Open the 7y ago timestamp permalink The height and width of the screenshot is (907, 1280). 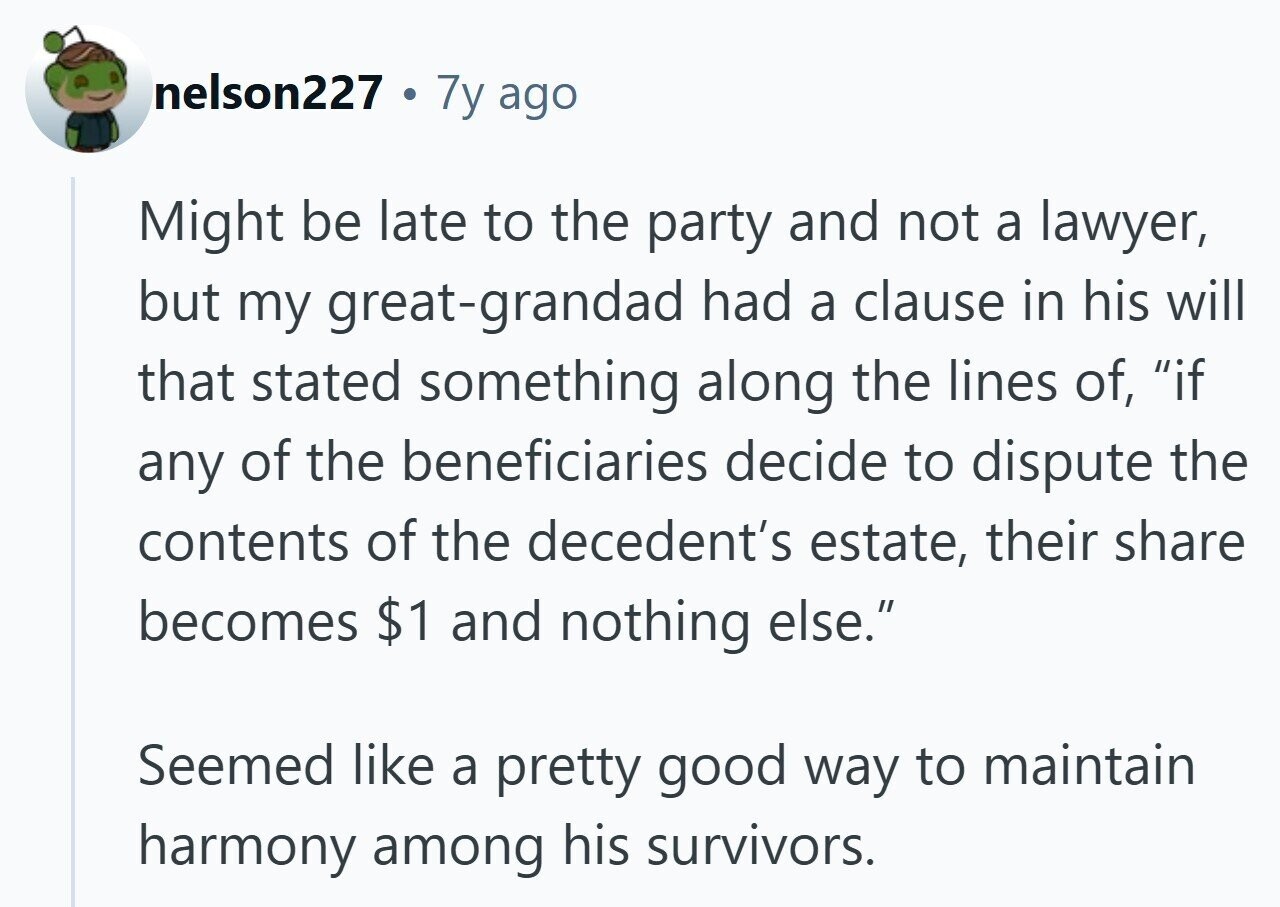point(507,94)
